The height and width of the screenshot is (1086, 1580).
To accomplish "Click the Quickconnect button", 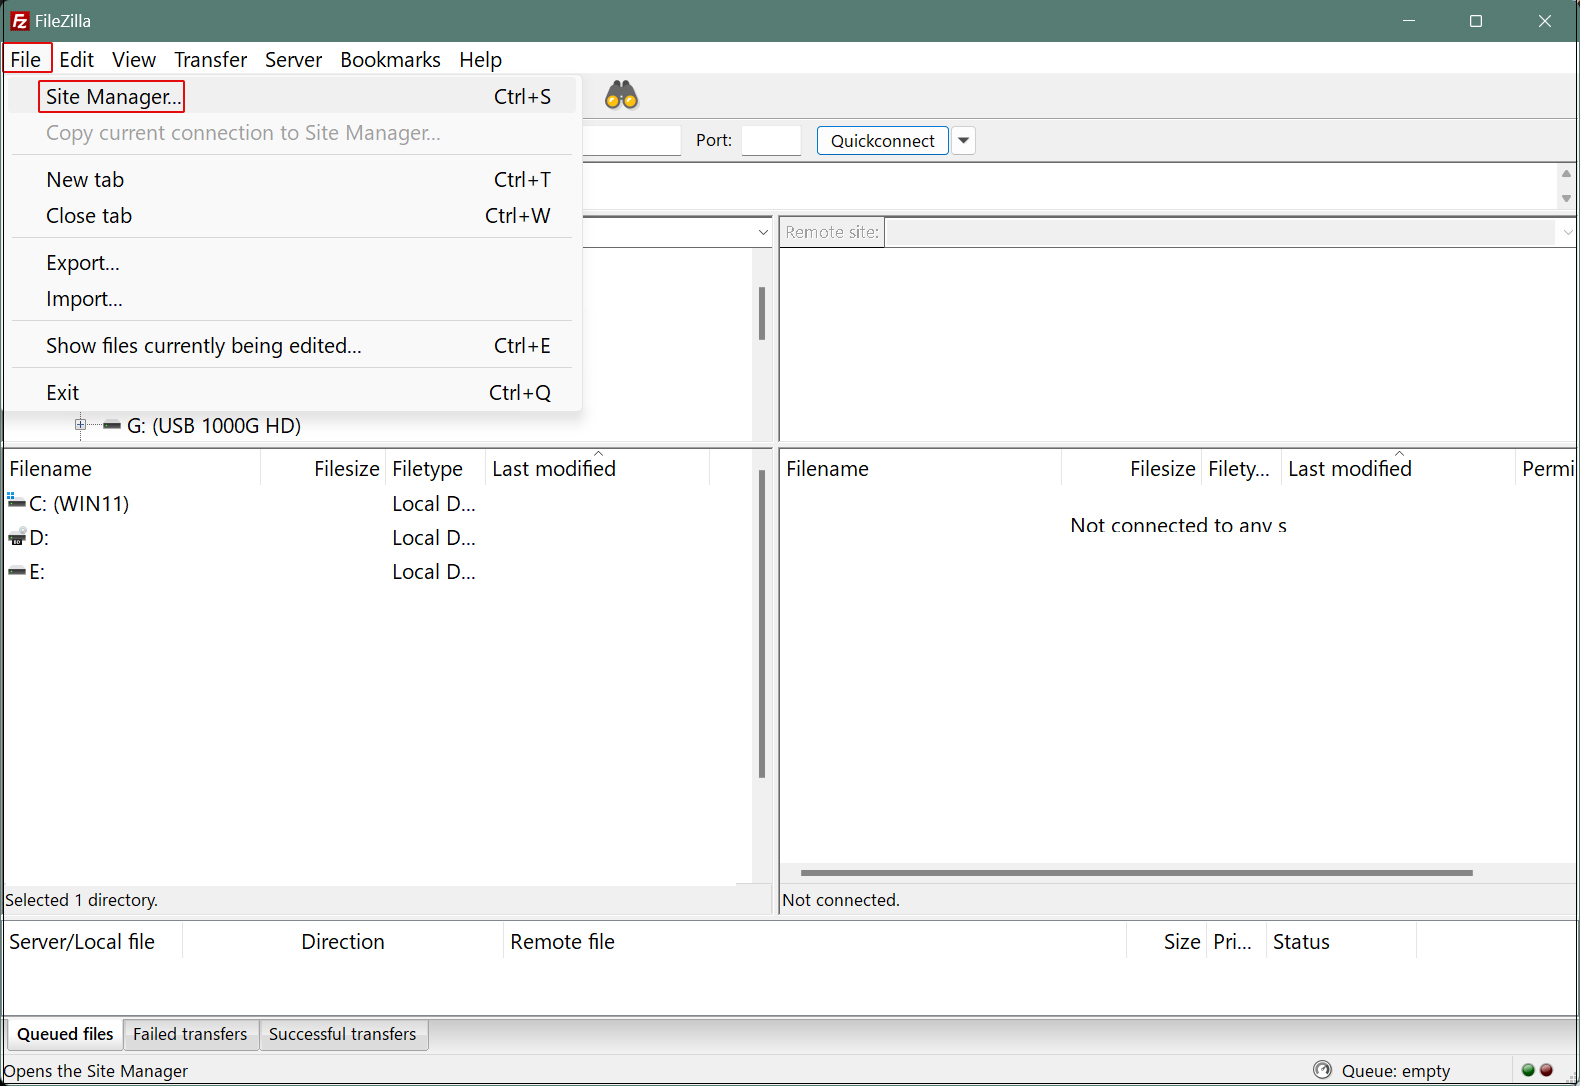I will (x=882, y=141).
